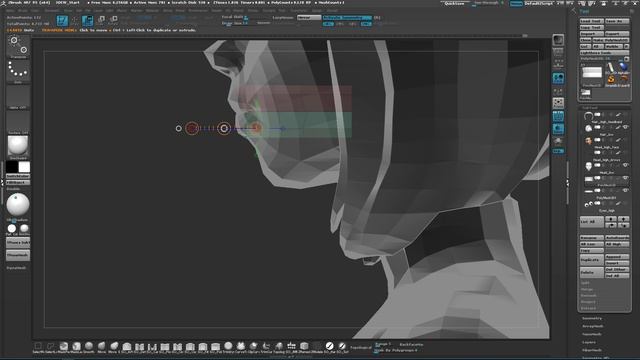
Task: Open the Alpha menu
Action: coord(10,11)
